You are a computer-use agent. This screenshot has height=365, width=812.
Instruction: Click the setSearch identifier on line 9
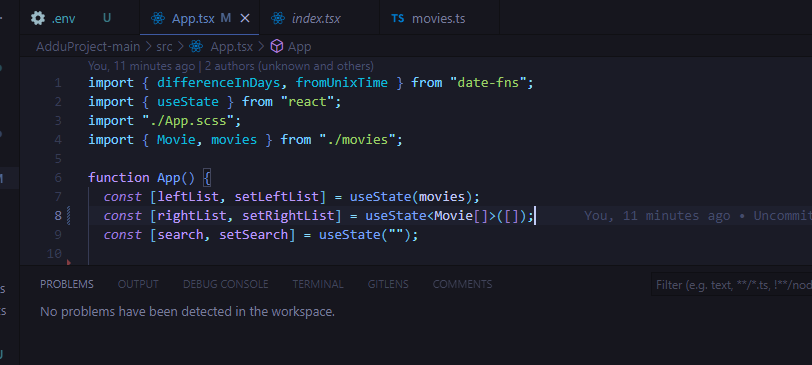(x=253, y=235)
